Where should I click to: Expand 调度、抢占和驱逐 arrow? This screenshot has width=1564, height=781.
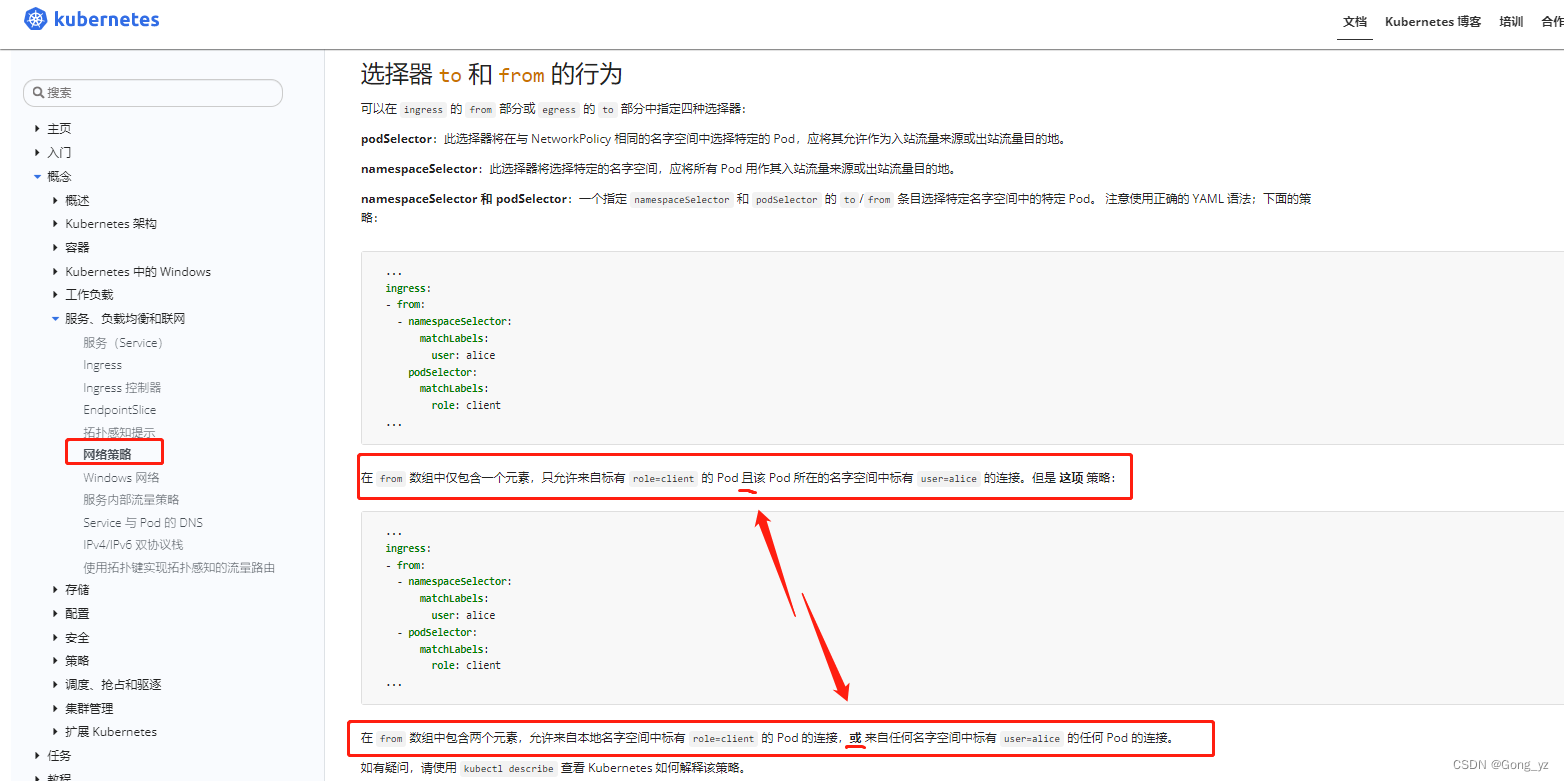[56, 685]
